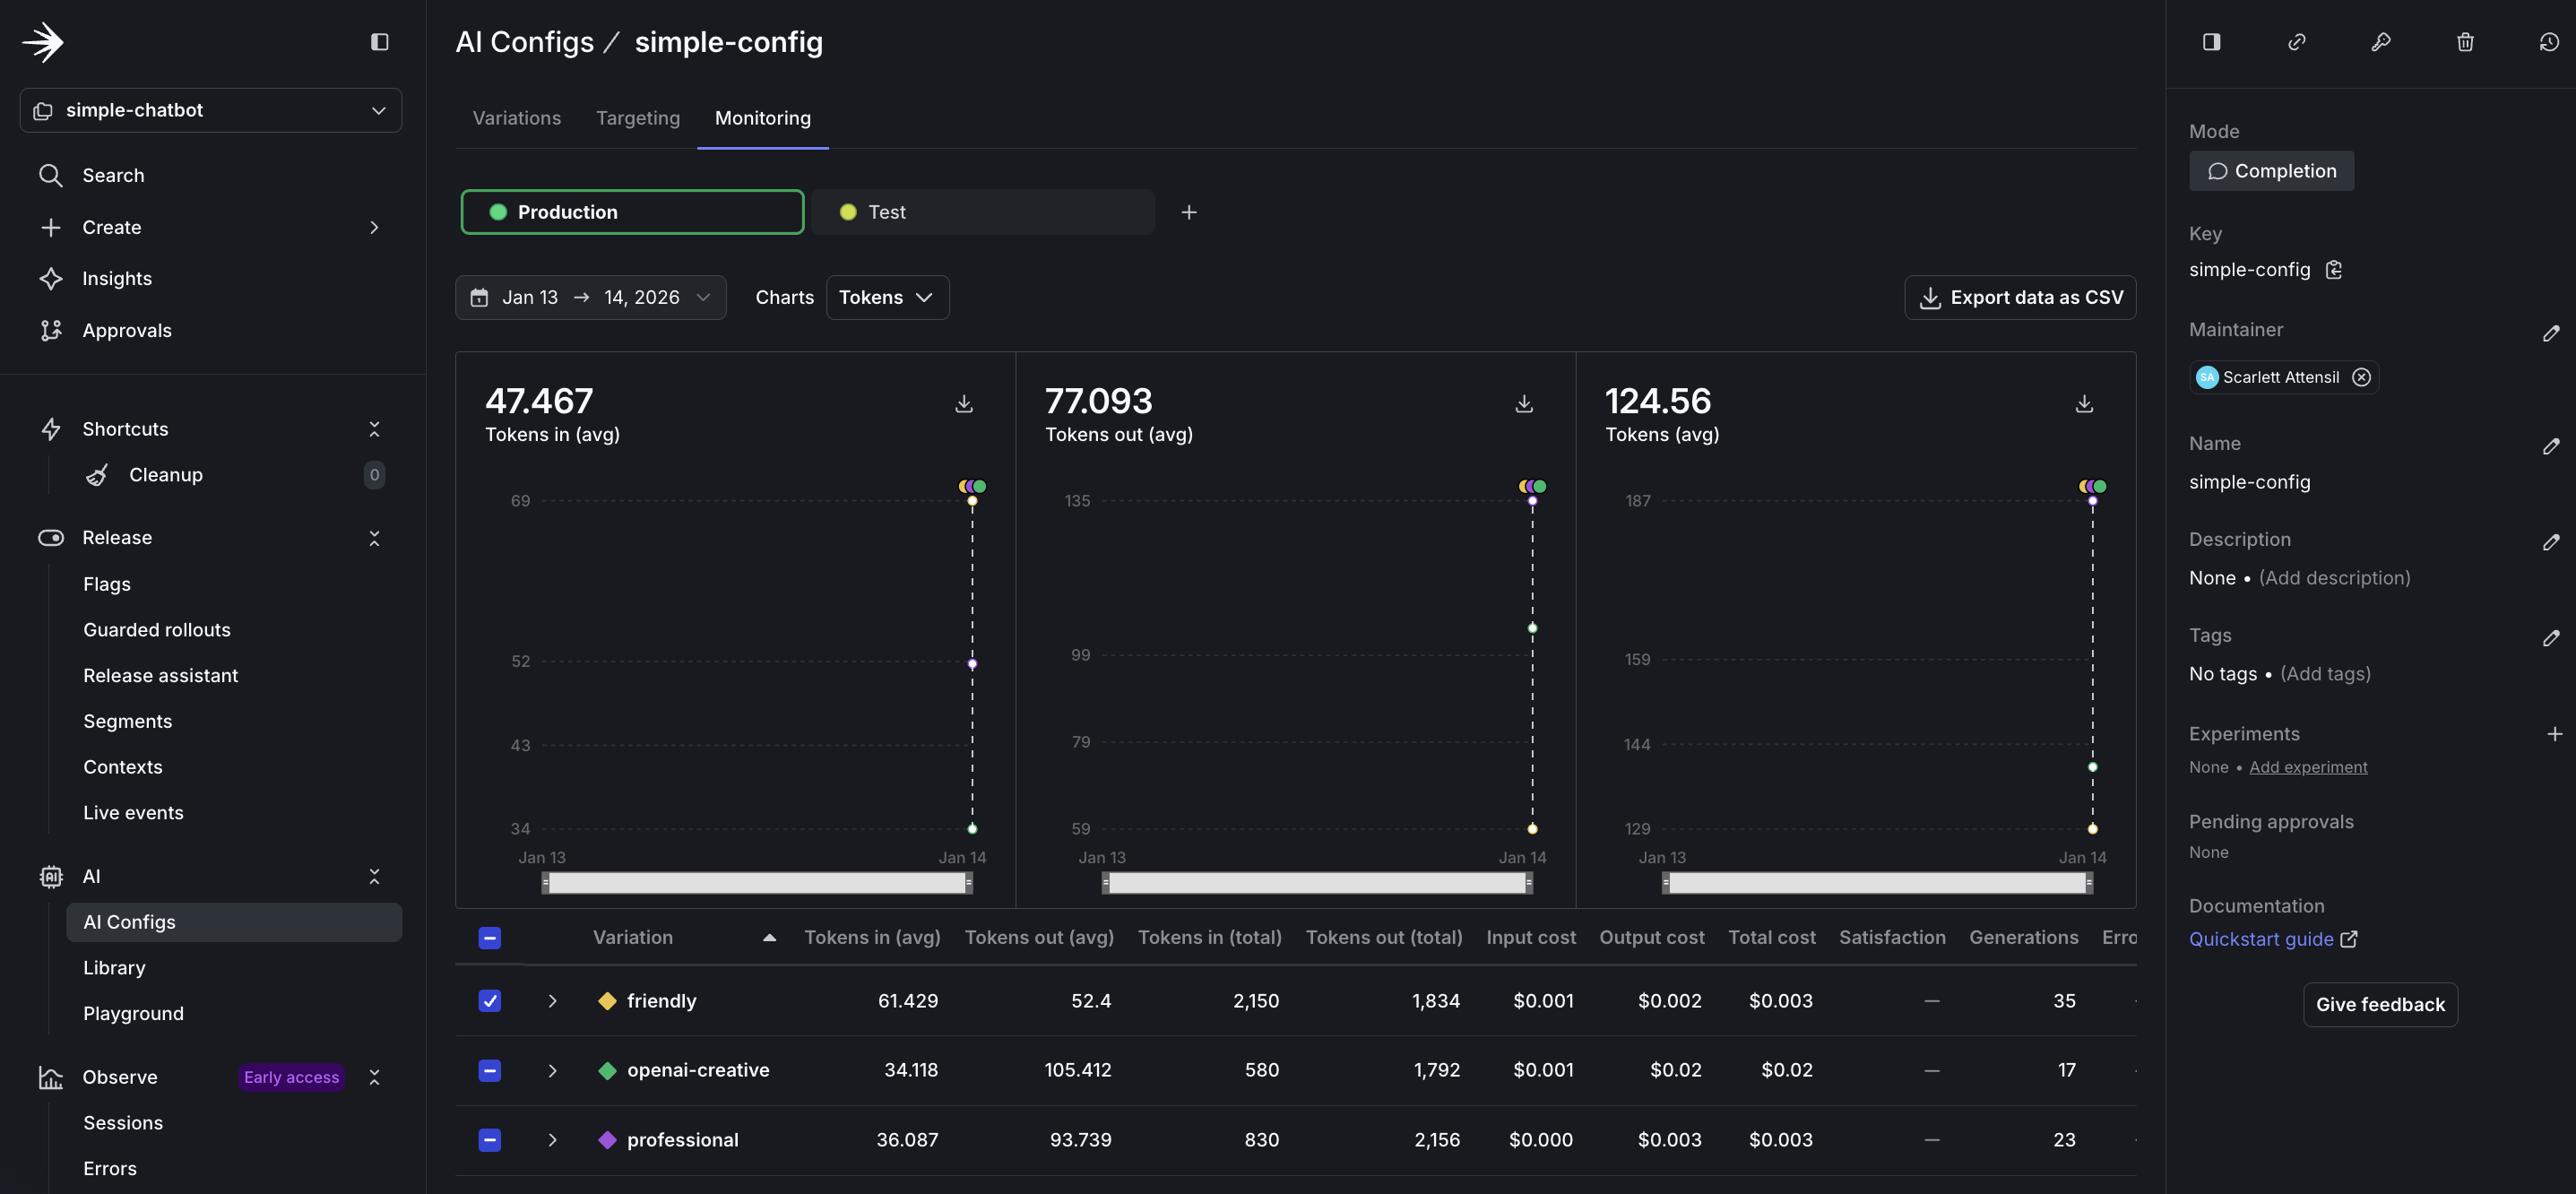
Task: Download the Tokens in (avg) chart data
Action: click(x=963, y=404)
